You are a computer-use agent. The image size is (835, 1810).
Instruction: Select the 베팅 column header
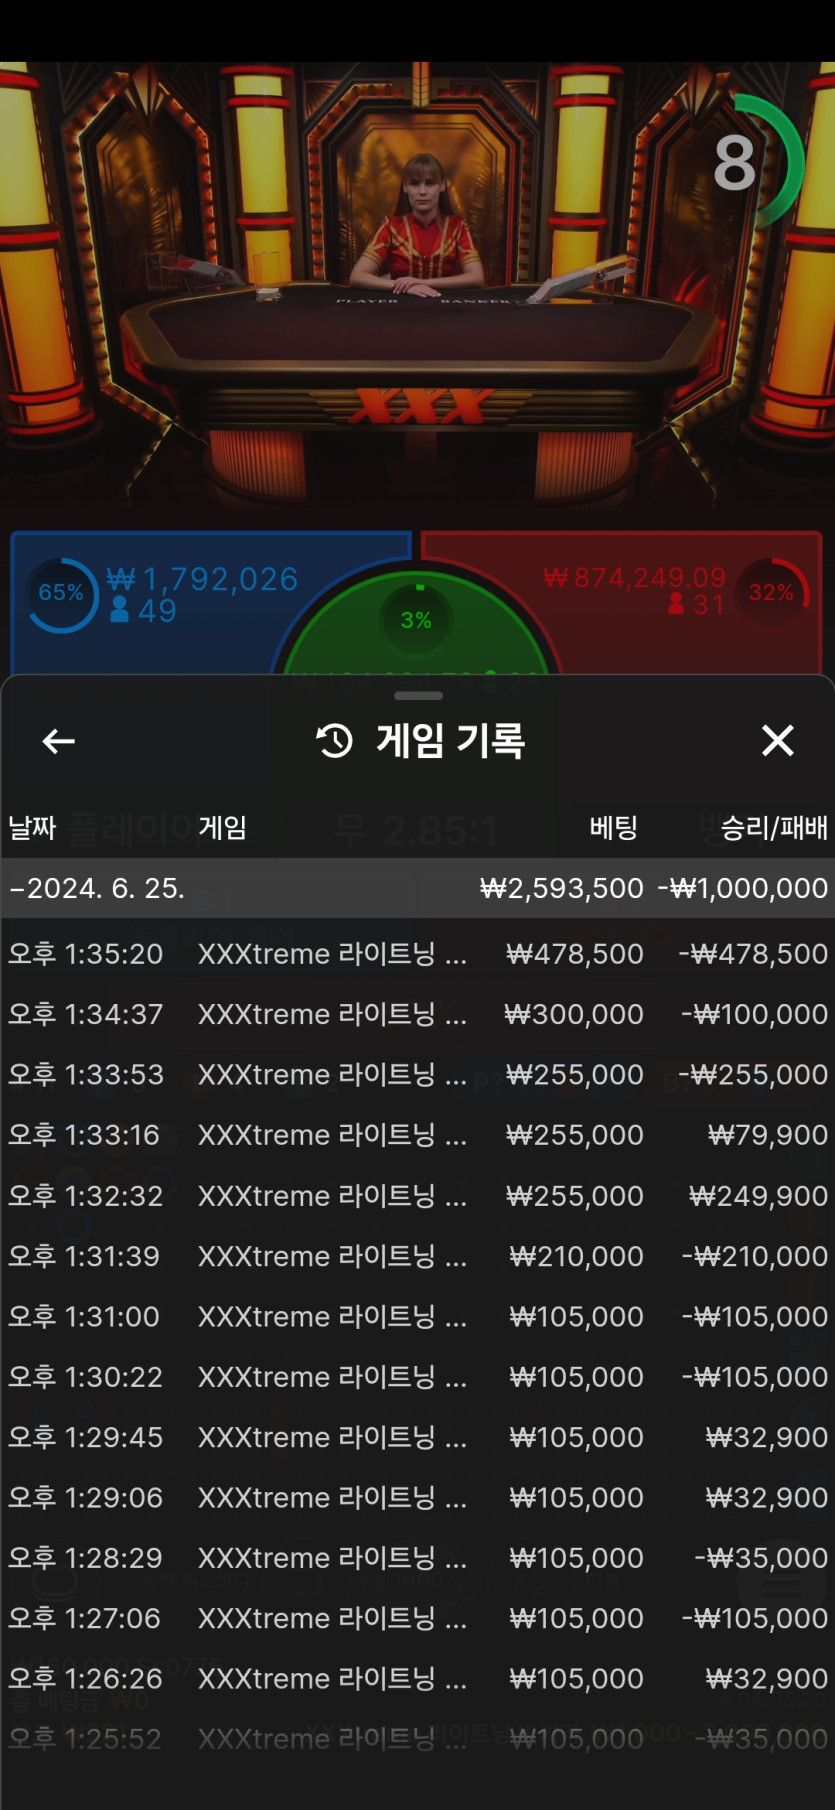tap(613, 827)
